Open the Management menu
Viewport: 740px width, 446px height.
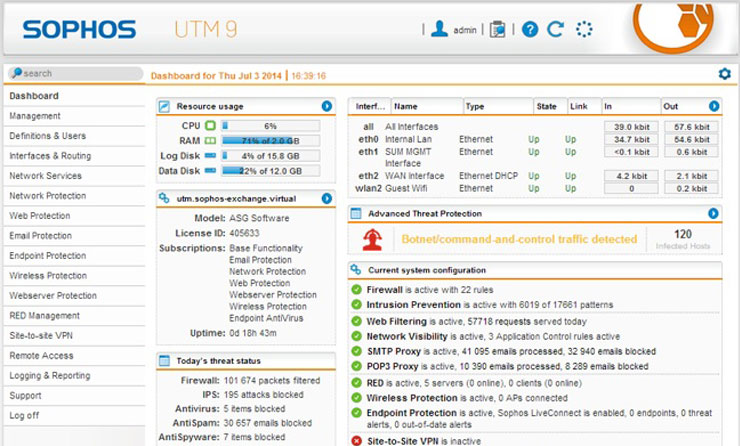coord(74,116)
